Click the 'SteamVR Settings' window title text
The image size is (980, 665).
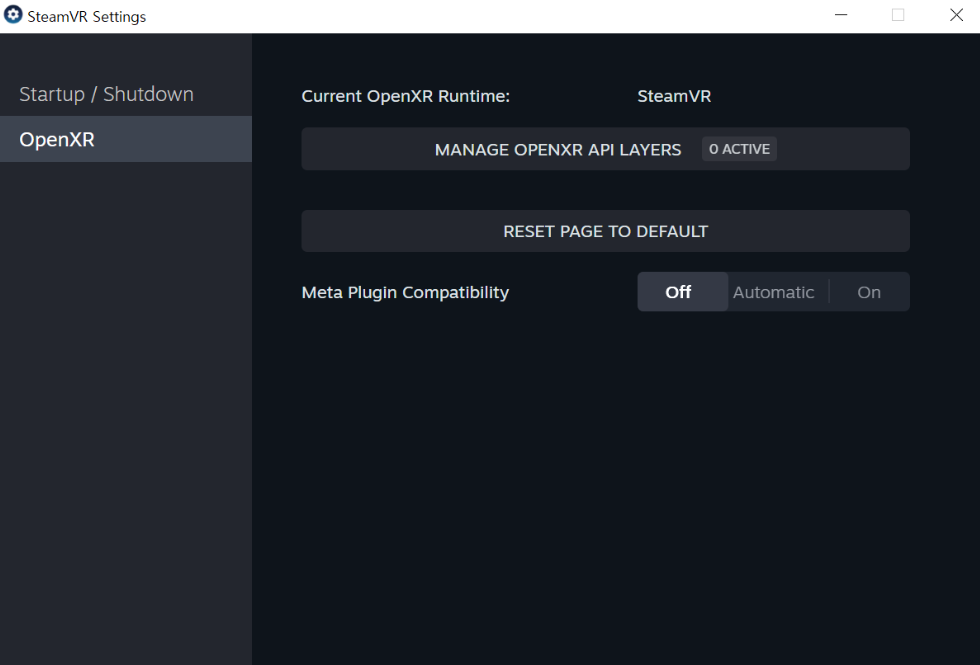87,17
